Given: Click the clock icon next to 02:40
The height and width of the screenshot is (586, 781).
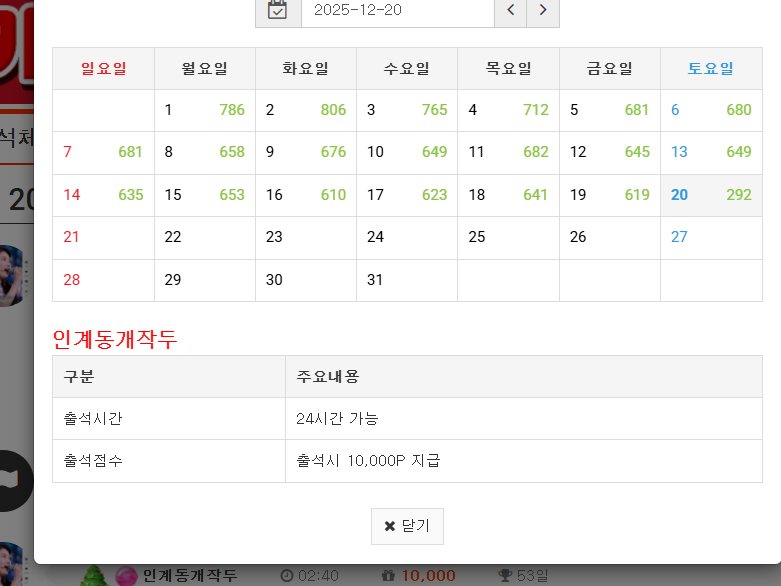Looking at the screenshot, I should [x=287, y=575].
